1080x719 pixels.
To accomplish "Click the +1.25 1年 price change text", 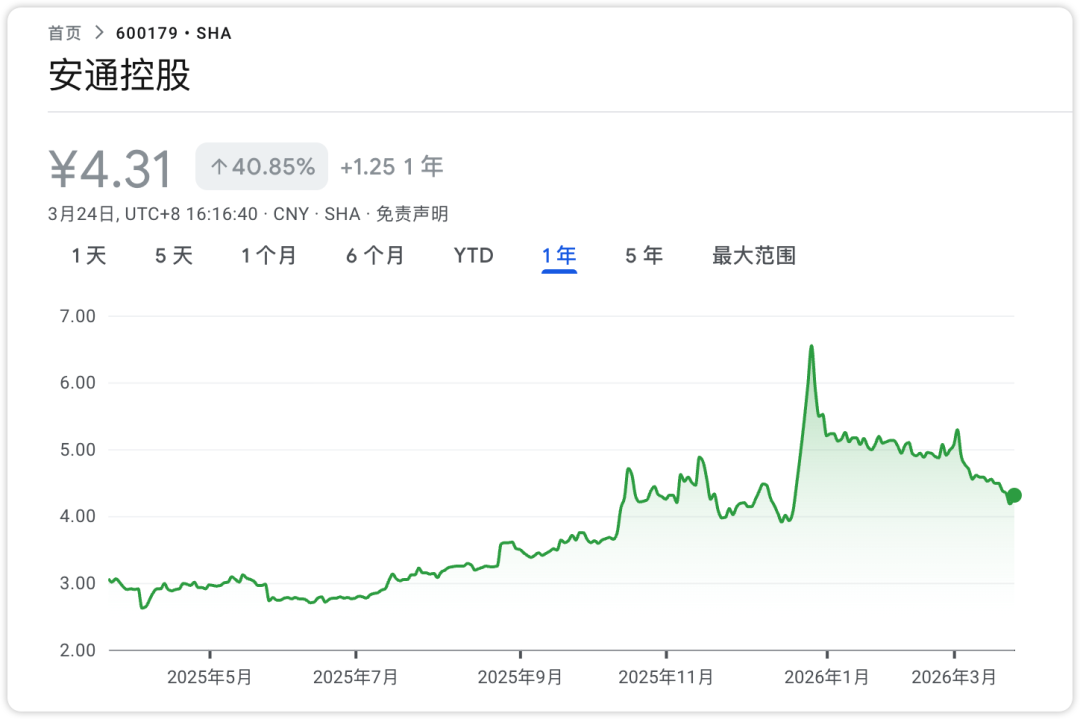I will pyautogui.click(x=391, y=167).
